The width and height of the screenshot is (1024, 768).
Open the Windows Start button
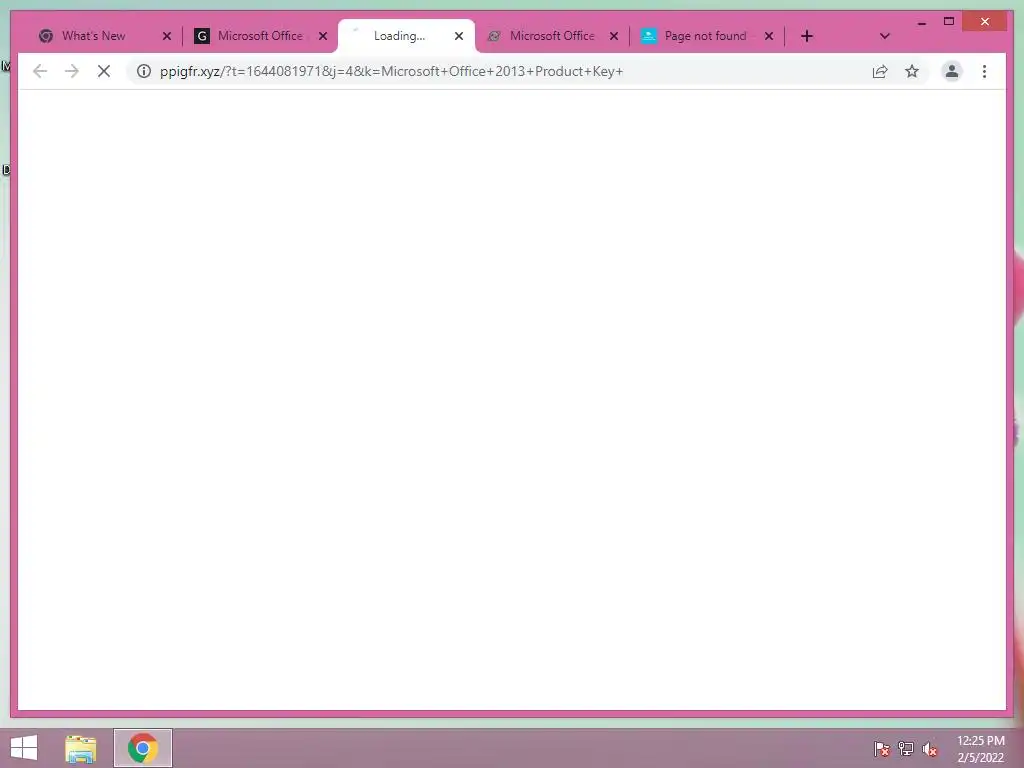point(24,748)
